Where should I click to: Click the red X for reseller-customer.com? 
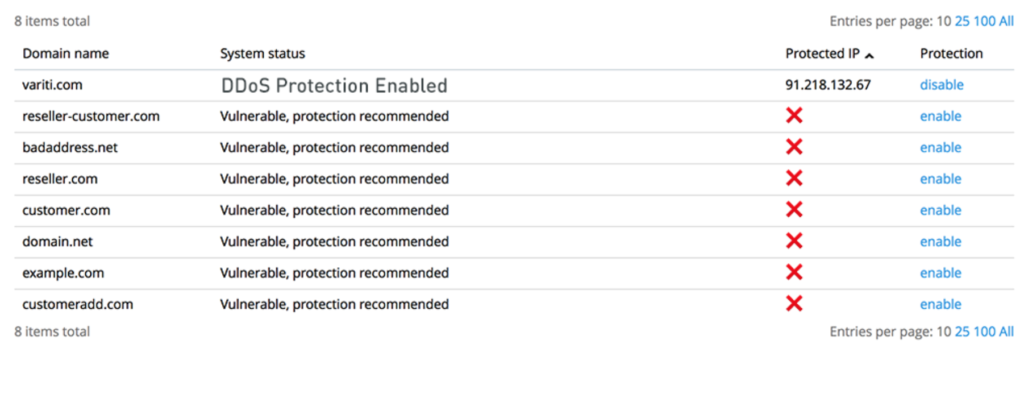(x=794, y=116)
